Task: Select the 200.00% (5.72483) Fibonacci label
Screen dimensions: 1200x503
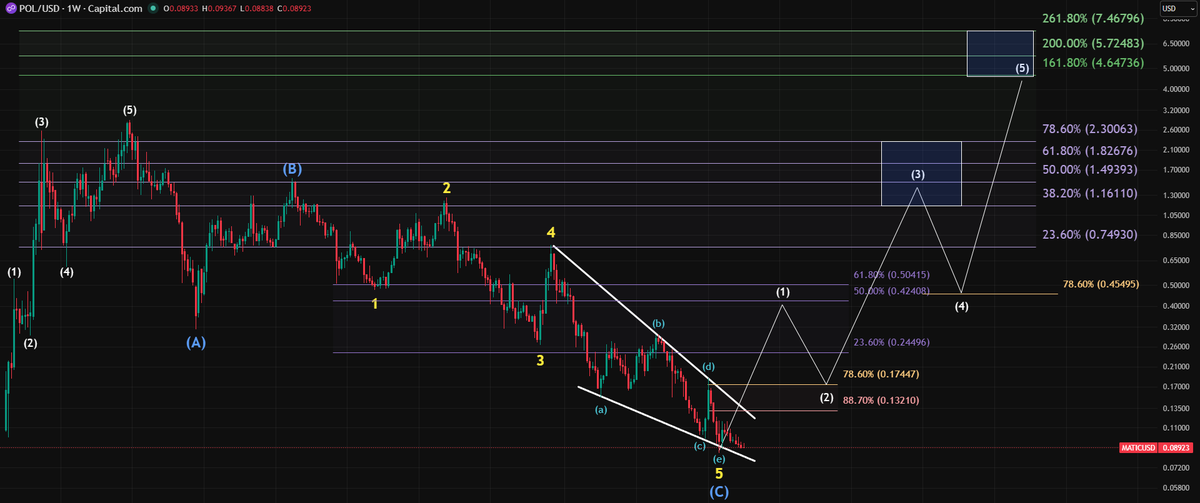Action: (1095, 44)
